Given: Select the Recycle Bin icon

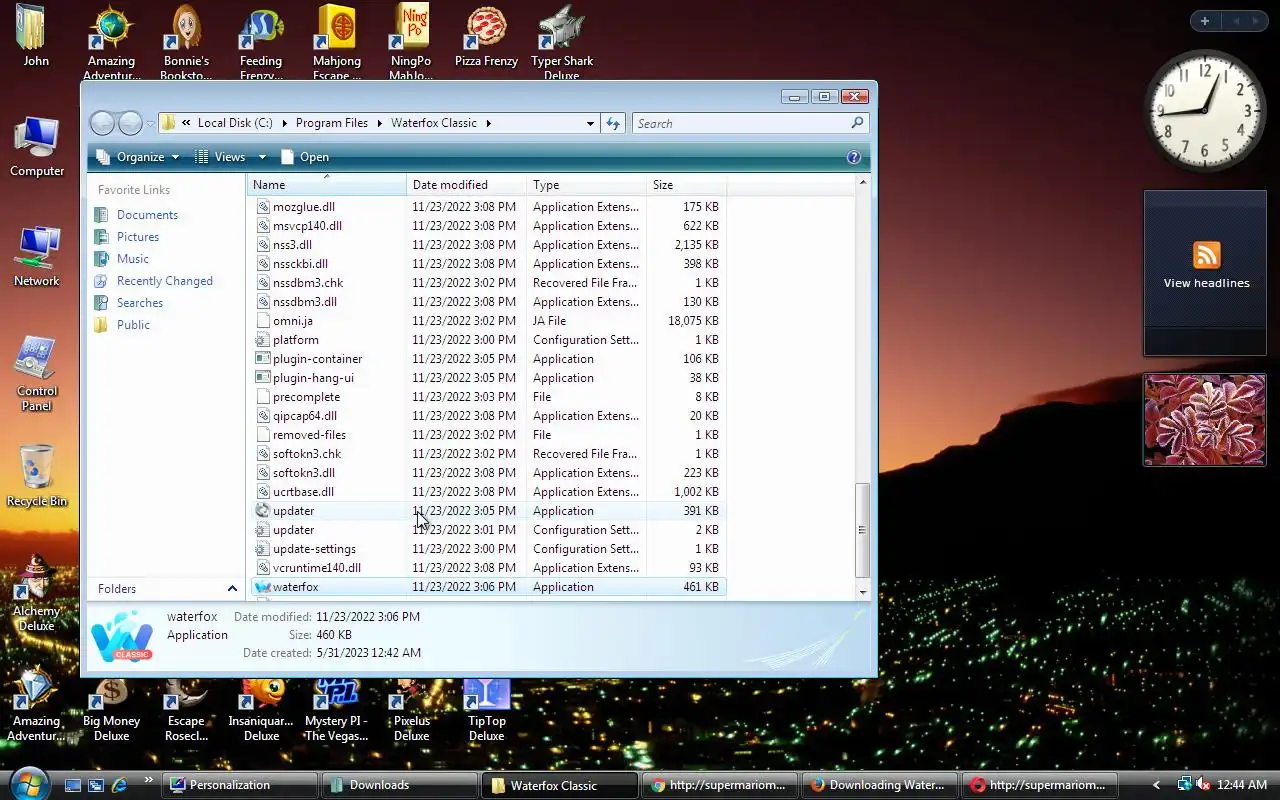Looking at the screenshot, I should 37,476.
